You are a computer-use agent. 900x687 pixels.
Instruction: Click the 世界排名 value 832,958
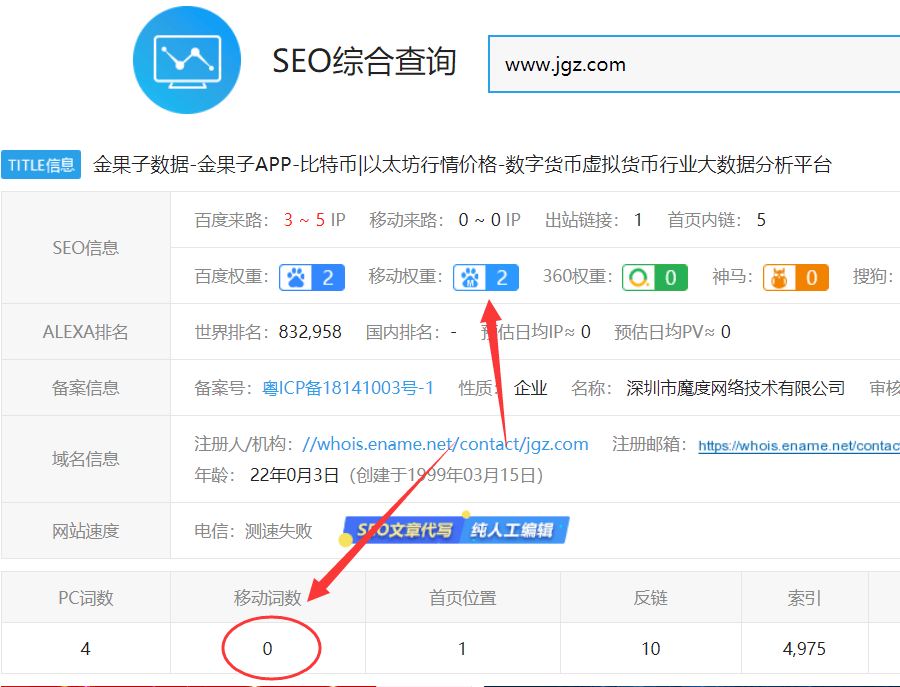(x=310, y=332)
